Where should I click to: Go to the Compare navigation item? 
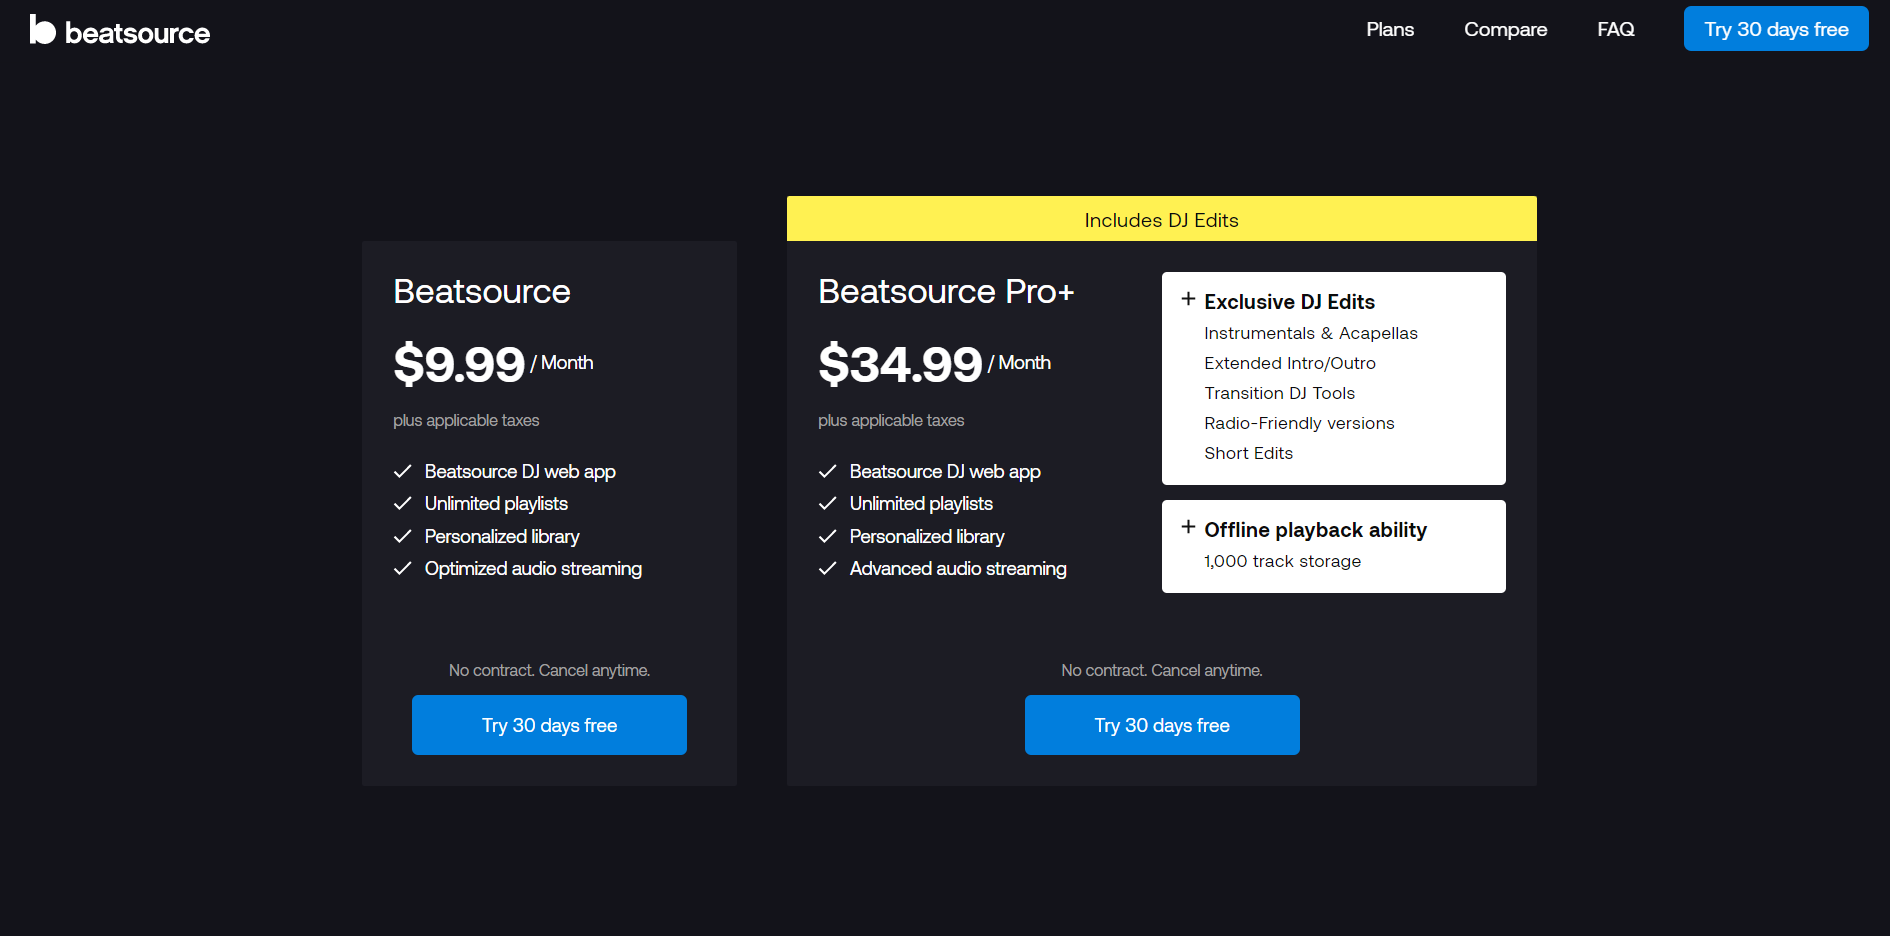pos(1505,30)
